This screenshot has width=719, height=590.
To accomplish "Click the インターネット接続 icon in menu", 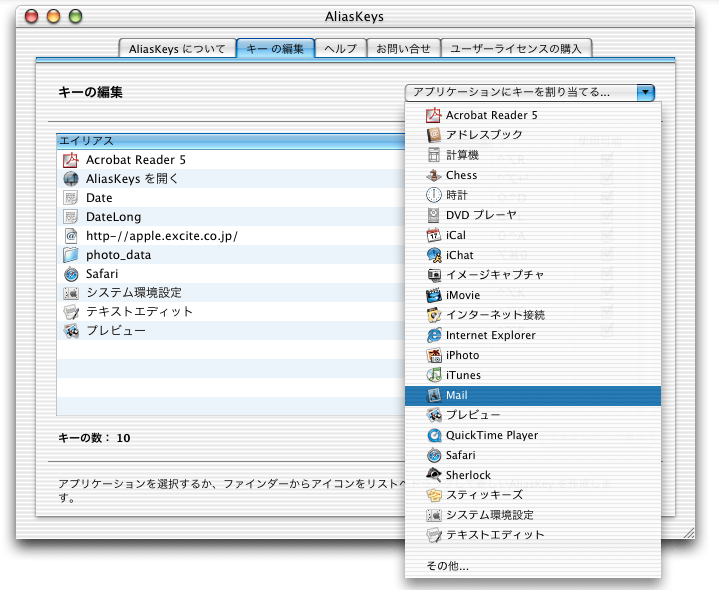I will pos(434,315).
